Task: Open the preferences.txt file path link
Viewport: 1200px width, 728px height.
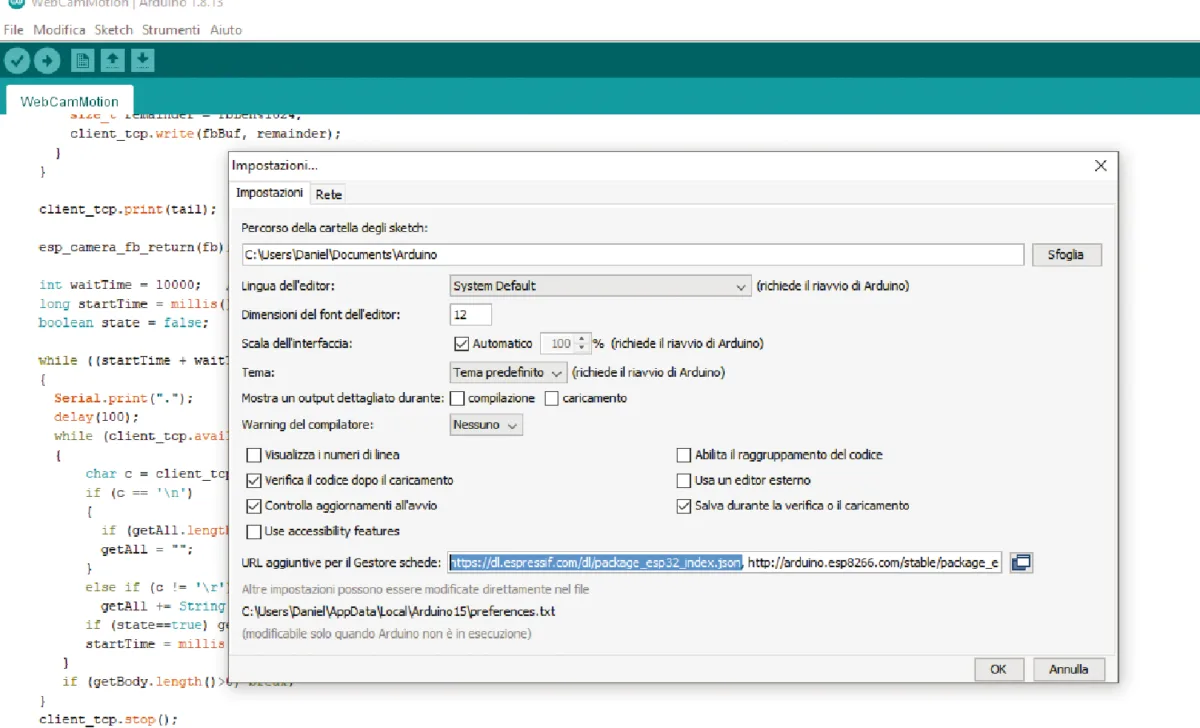Action: pos(398,611)
